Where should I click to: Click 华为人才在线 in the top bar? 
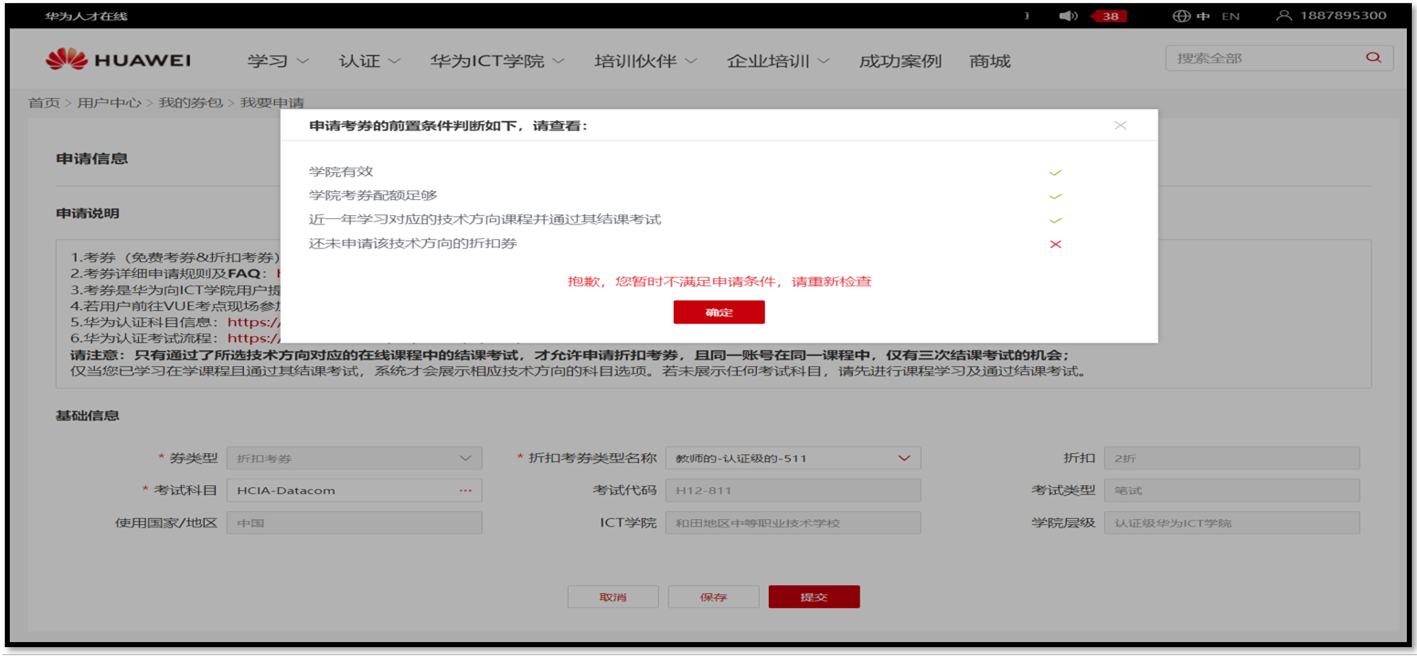(x=86, y=16)
